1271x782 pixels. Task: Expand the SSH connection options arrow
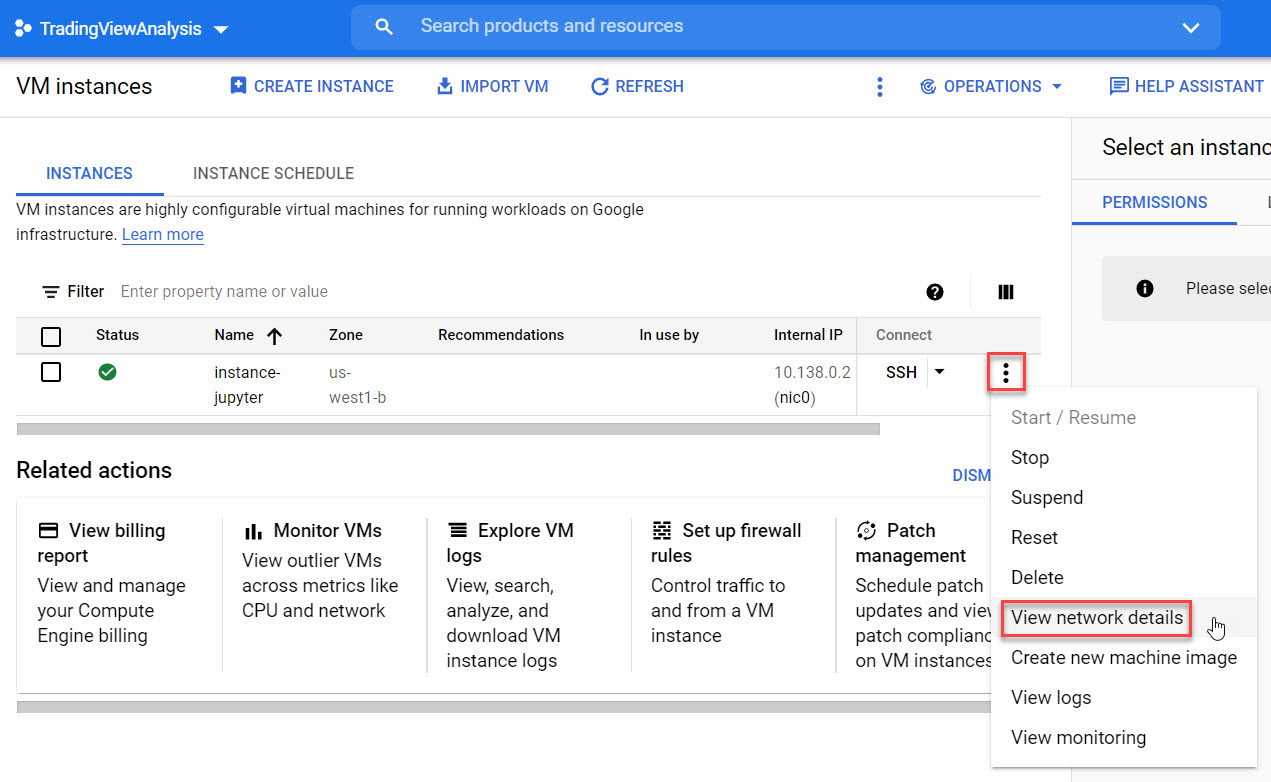click(x=938, y=371)
